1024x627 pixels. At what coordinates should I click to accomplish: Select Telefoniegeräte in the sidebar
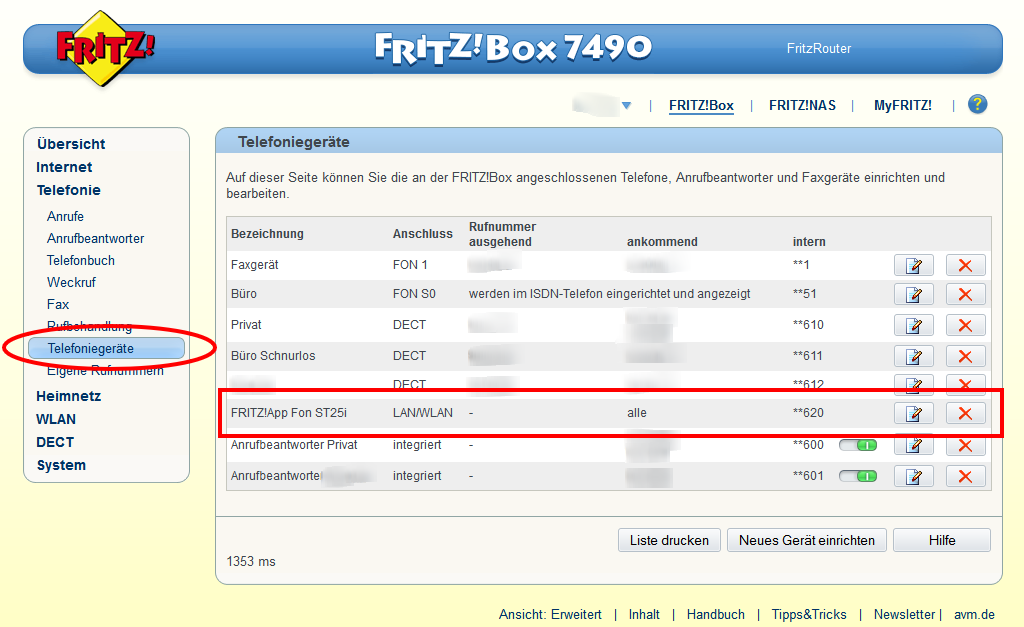point(106,349)
